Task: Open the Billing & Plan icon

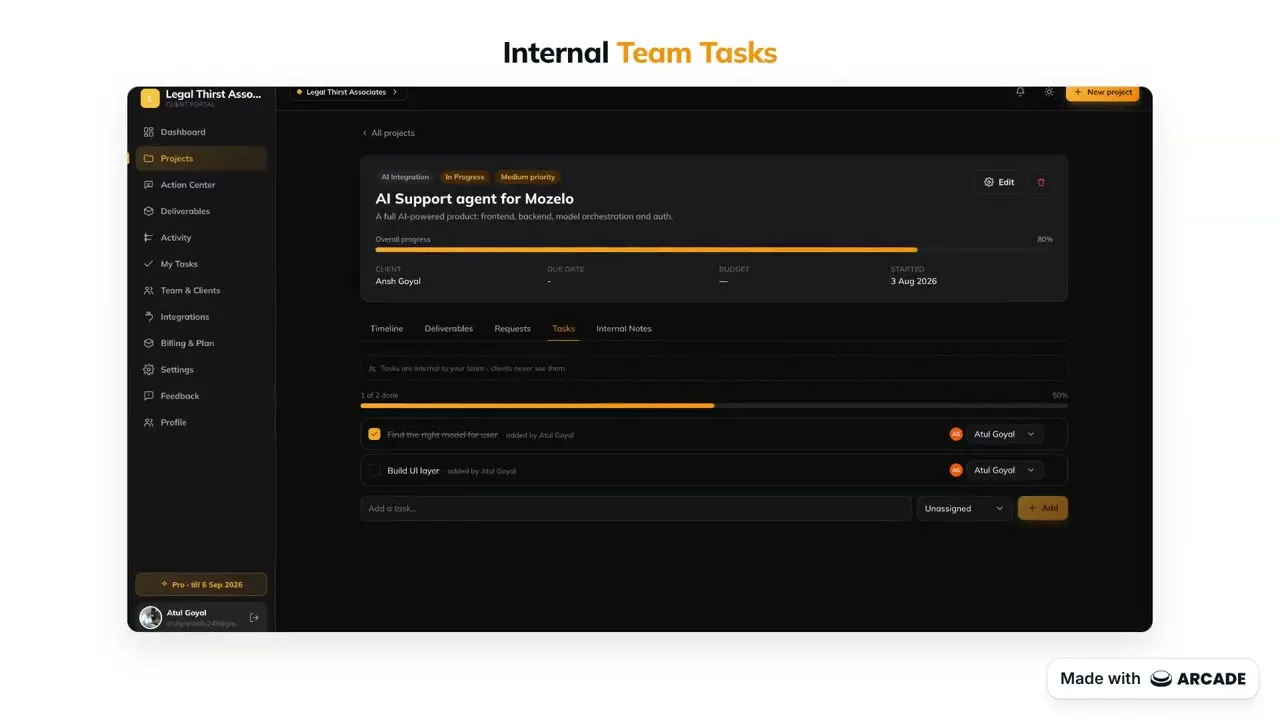Action: click(148, 343)
